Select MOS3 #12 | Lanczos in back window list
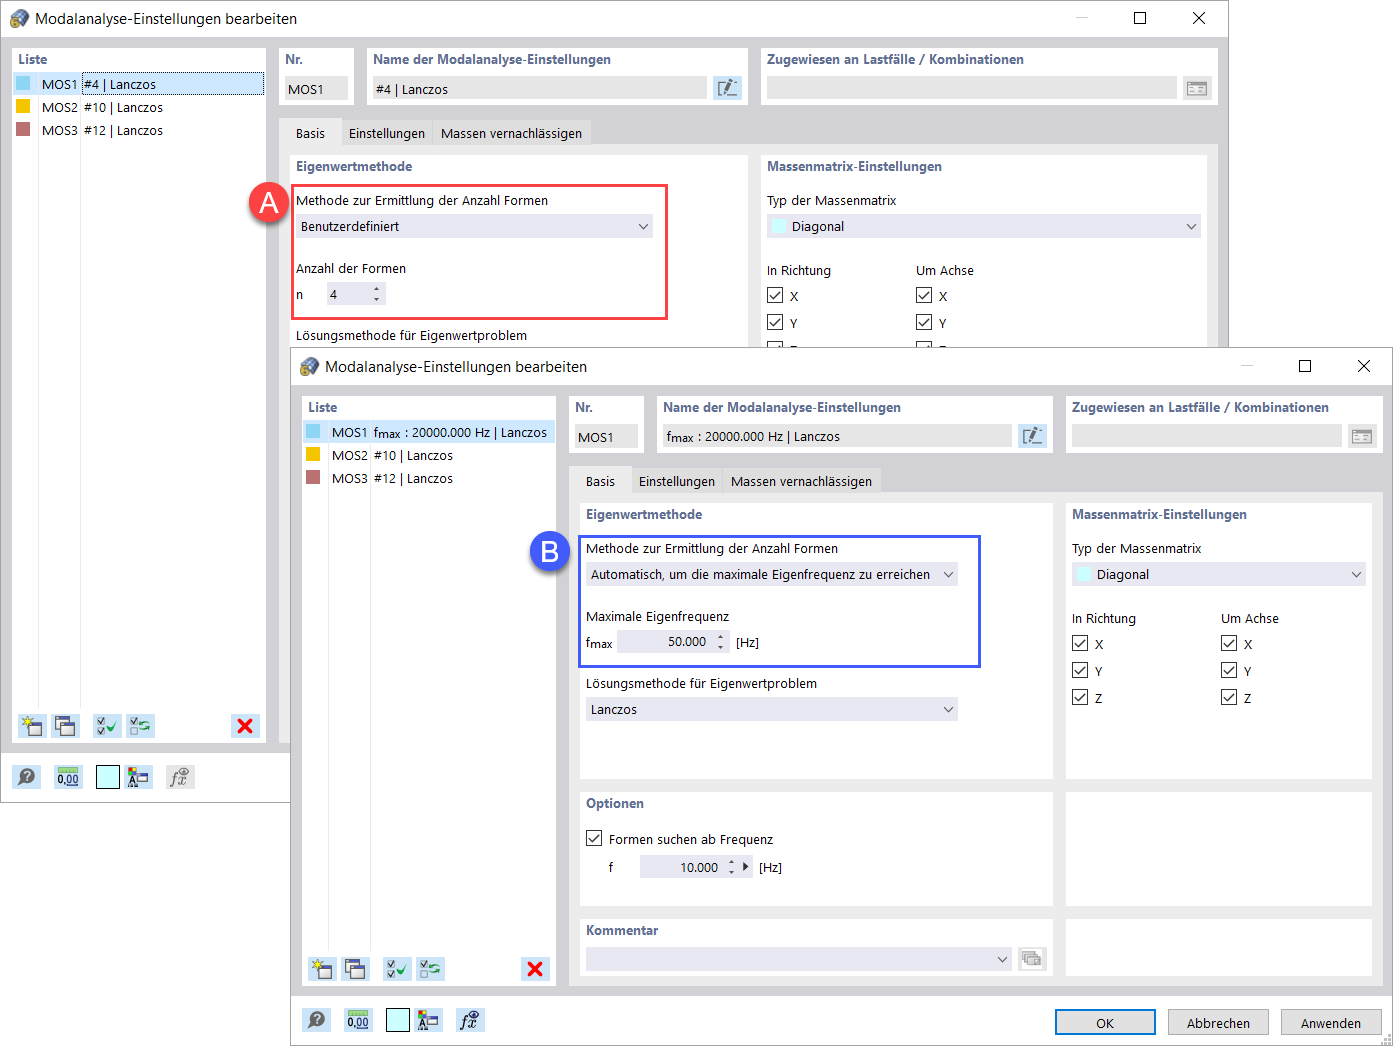Screen dimensions: 1400x1050 tap(139, 130)
